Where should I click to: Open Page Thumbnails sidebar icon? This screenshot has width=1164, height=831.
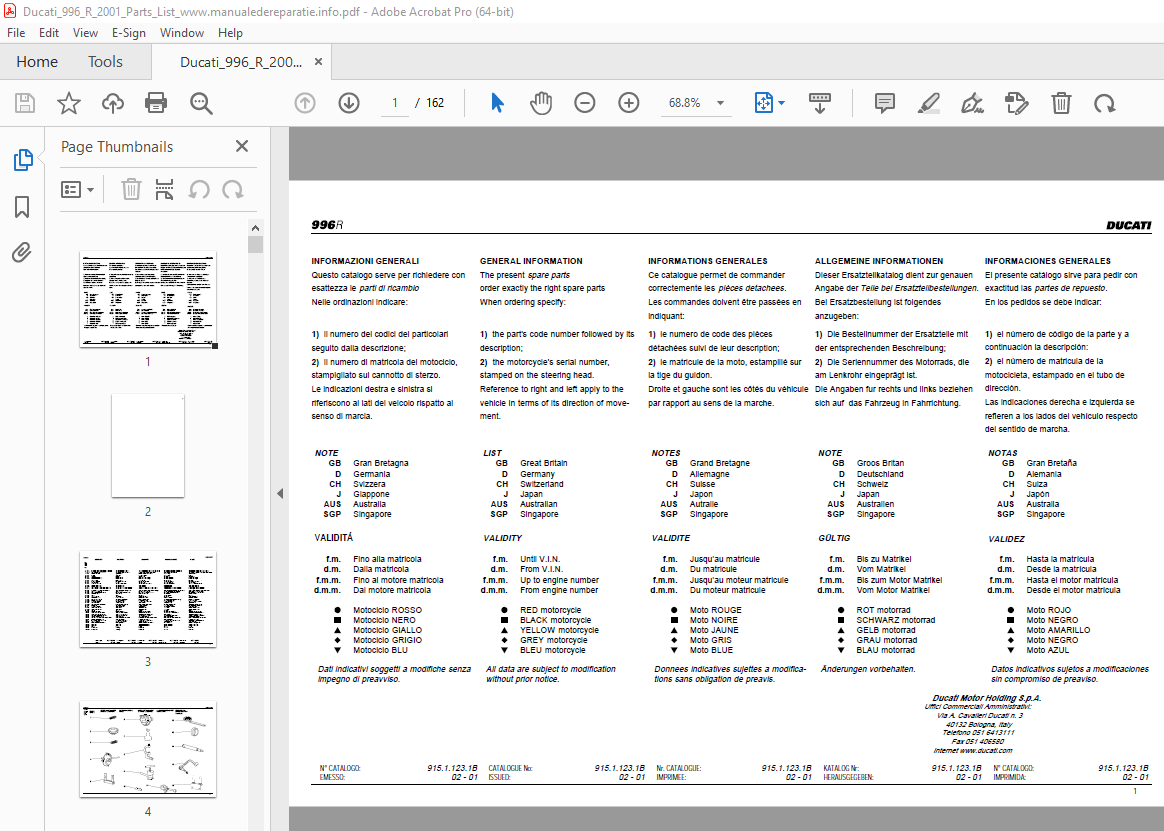22,160
